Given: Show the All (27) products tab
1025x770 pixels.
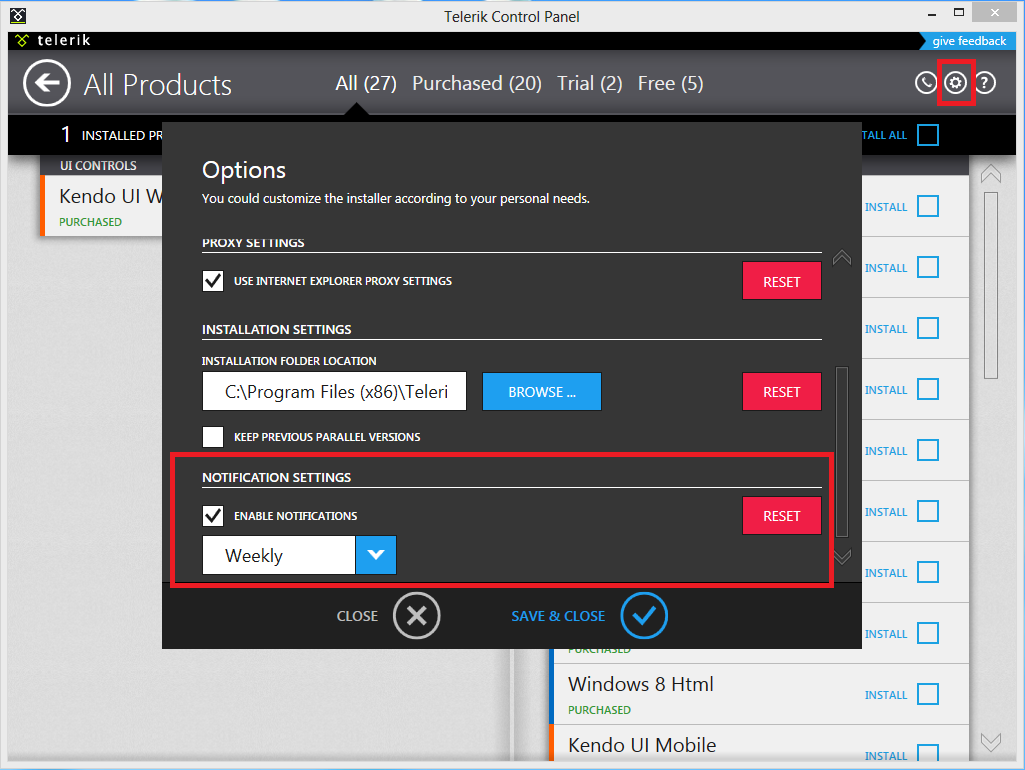Looking at the screenshot, I should tap(366, 84).
